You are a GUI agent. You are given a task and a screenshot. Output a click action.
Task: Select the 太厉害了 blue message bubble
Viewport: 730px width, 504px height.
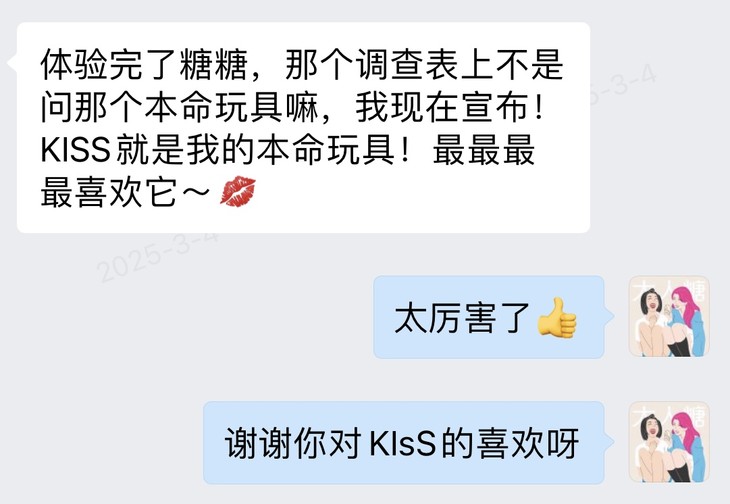pos(489,317)
